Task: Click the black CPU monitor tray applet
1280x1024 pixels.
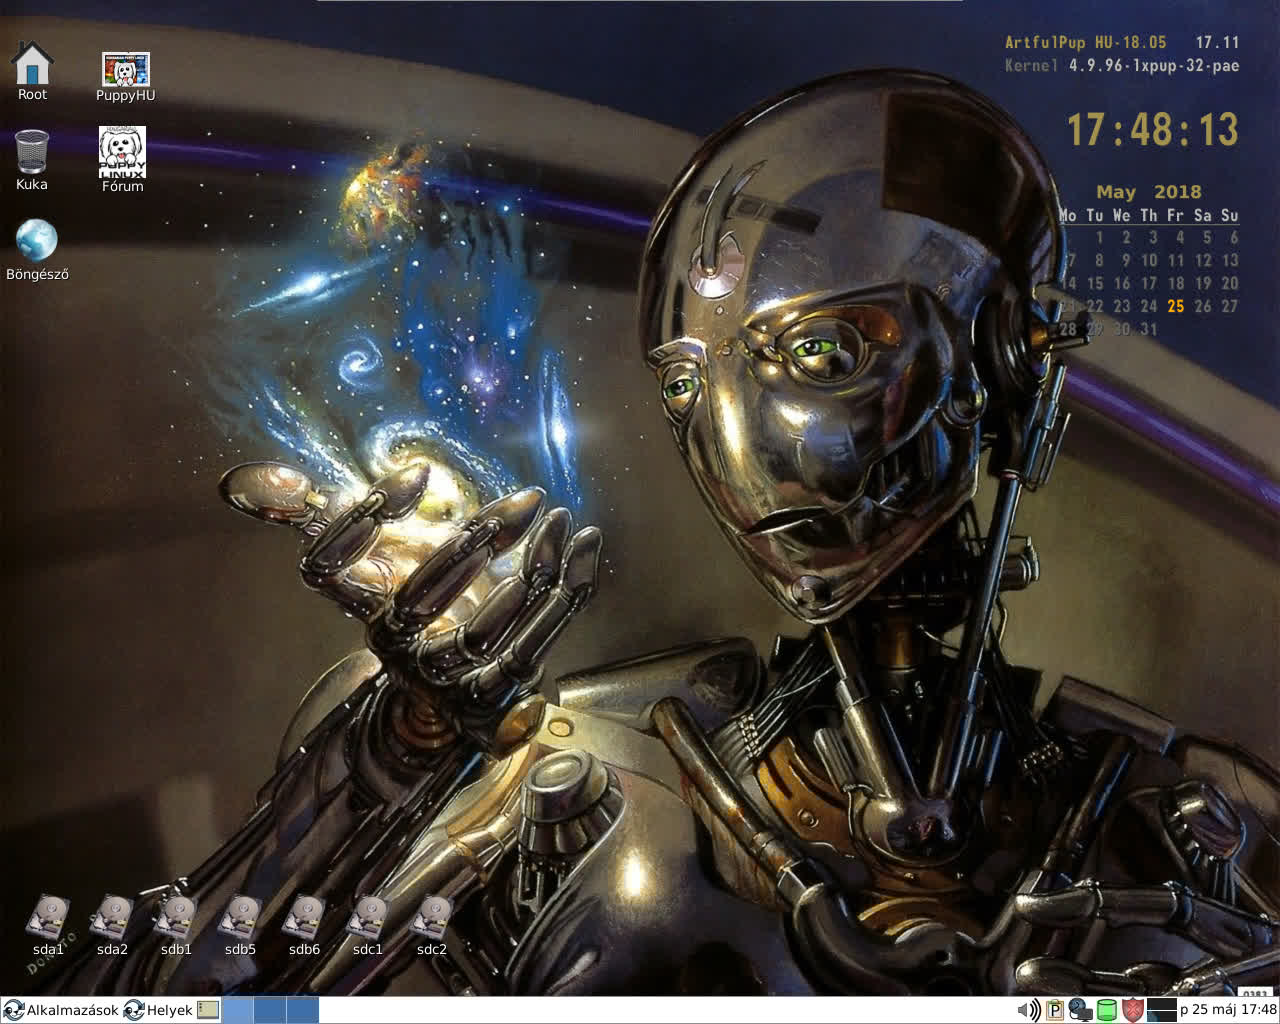Action: pyautogui.click(x=1161, y=1010)
